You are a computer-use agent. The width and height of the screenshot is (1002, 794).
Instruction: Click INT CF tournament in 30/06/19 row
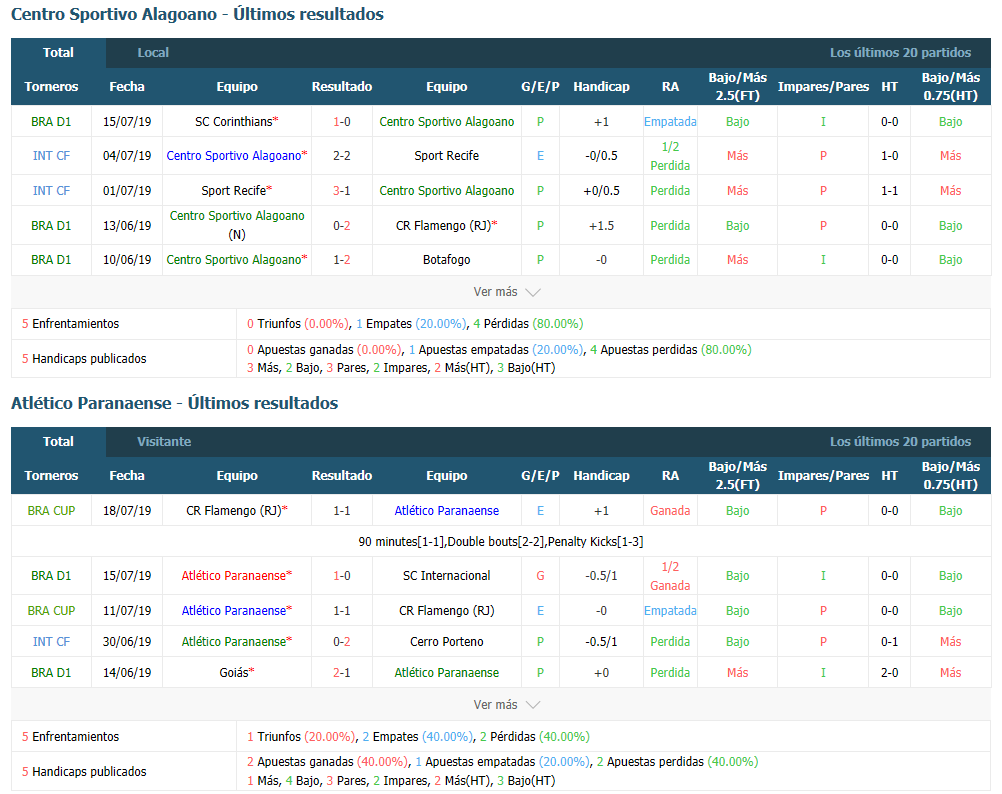[x=51, y=642]
